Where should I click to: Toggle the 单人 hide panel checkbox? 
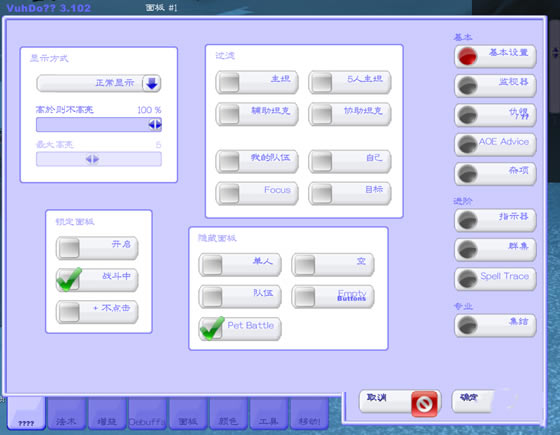pyautogui.click(x=212, y=265)
